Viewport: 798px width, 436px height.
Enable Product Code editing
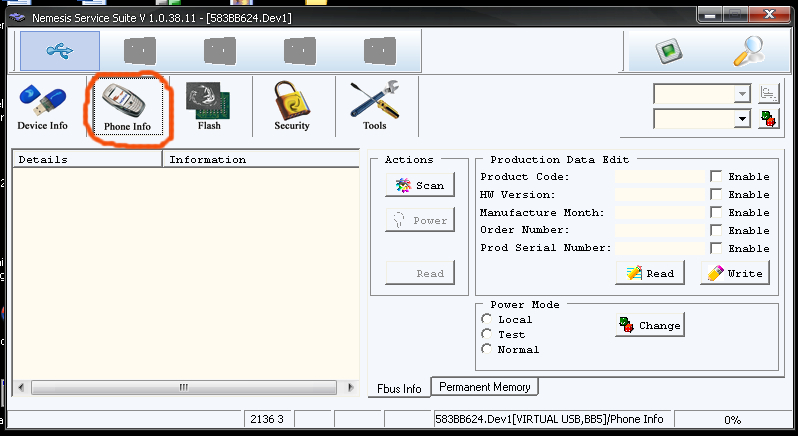716,177
